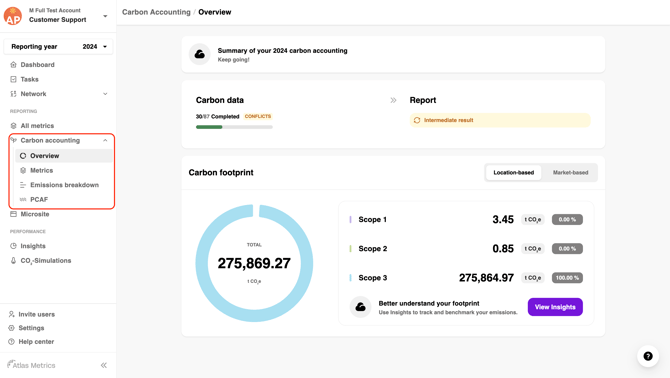670x378 pixels.
Task: Click the Atlas Metrics logo
Action: pyautogui.click(x=31, y=365)
